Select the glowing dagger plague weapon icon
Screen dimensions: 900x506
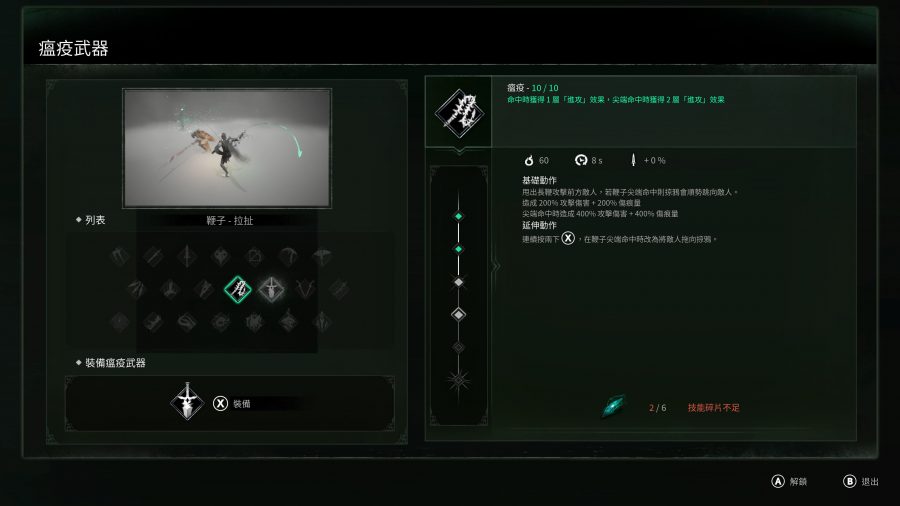pos(271,289)
